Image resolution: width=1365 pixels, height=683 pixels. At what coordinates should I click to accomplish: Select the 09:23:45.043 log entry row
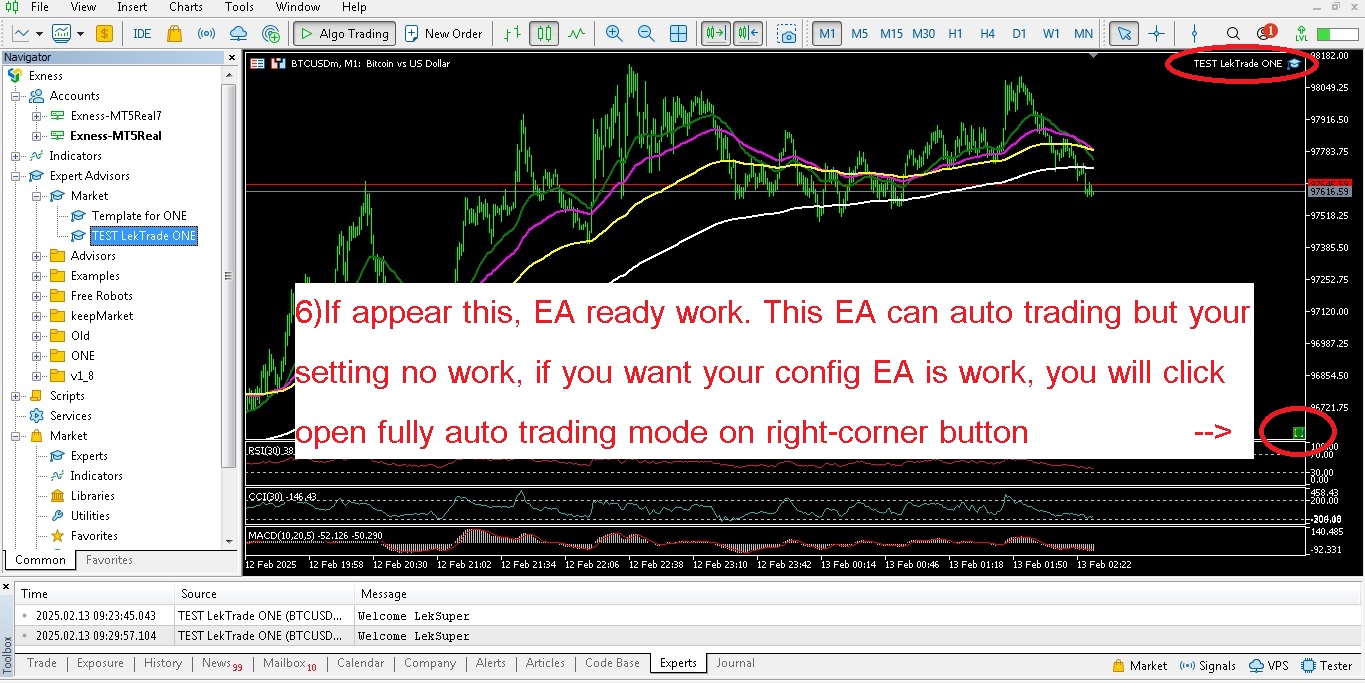pos(688,616)
